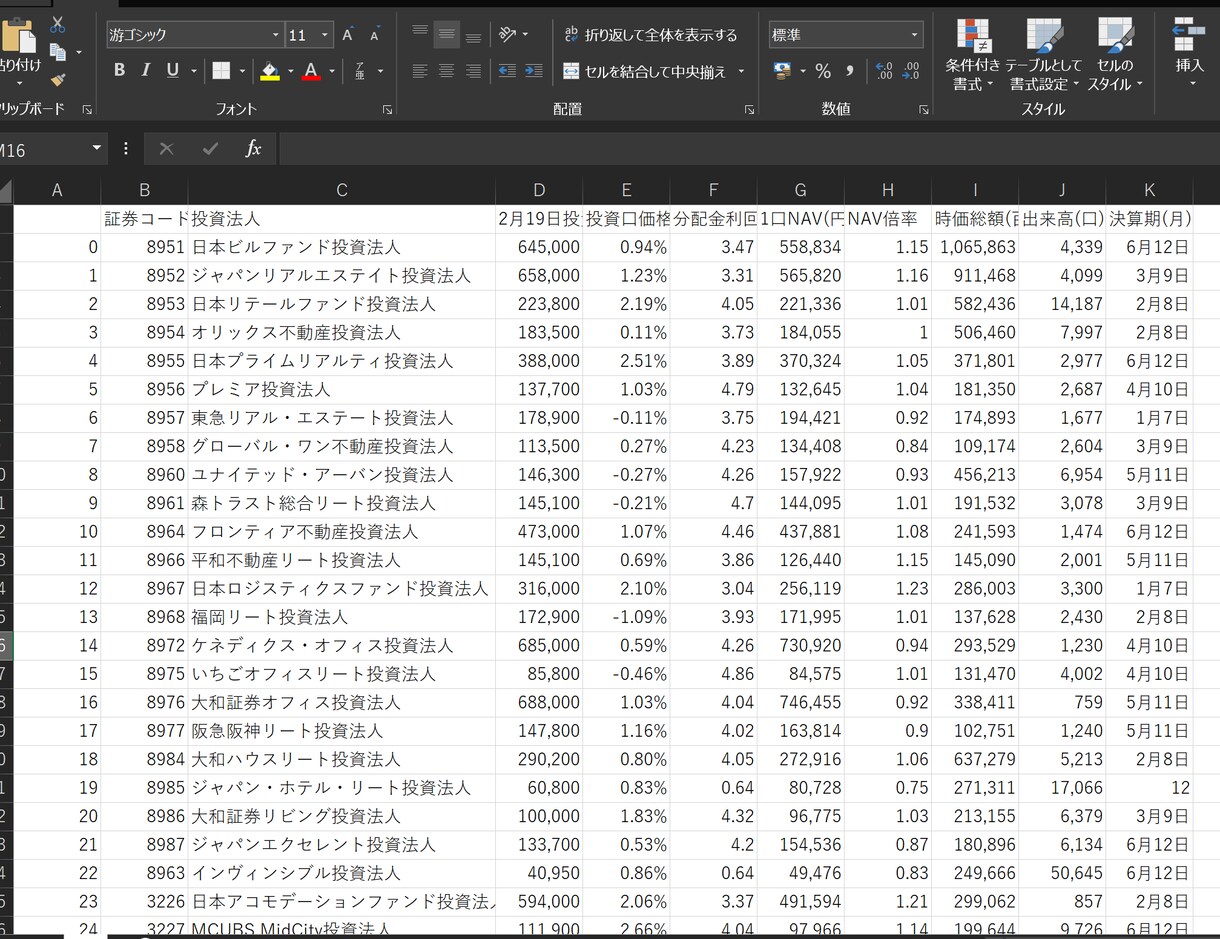Open the font size 11 dropdown
Viewport: 1220px width, 939px height.
[x=325, y=35]
